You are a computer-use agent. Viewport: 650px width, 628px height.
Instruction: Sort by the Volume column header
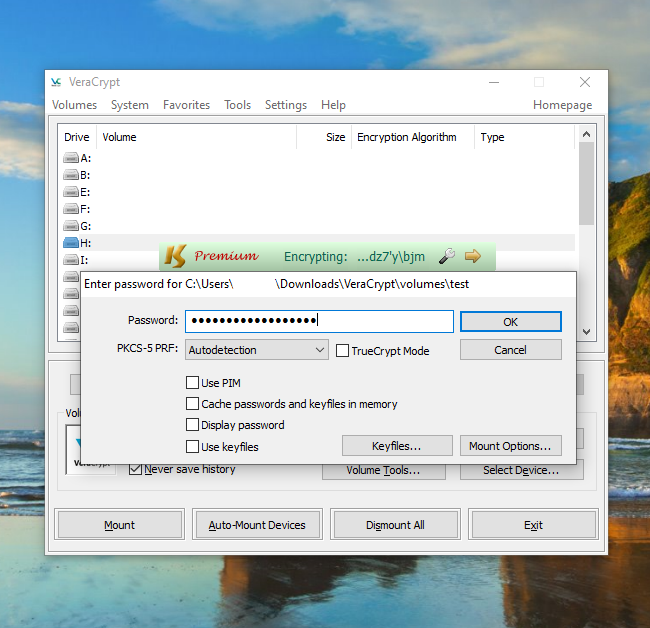[196, 137]
